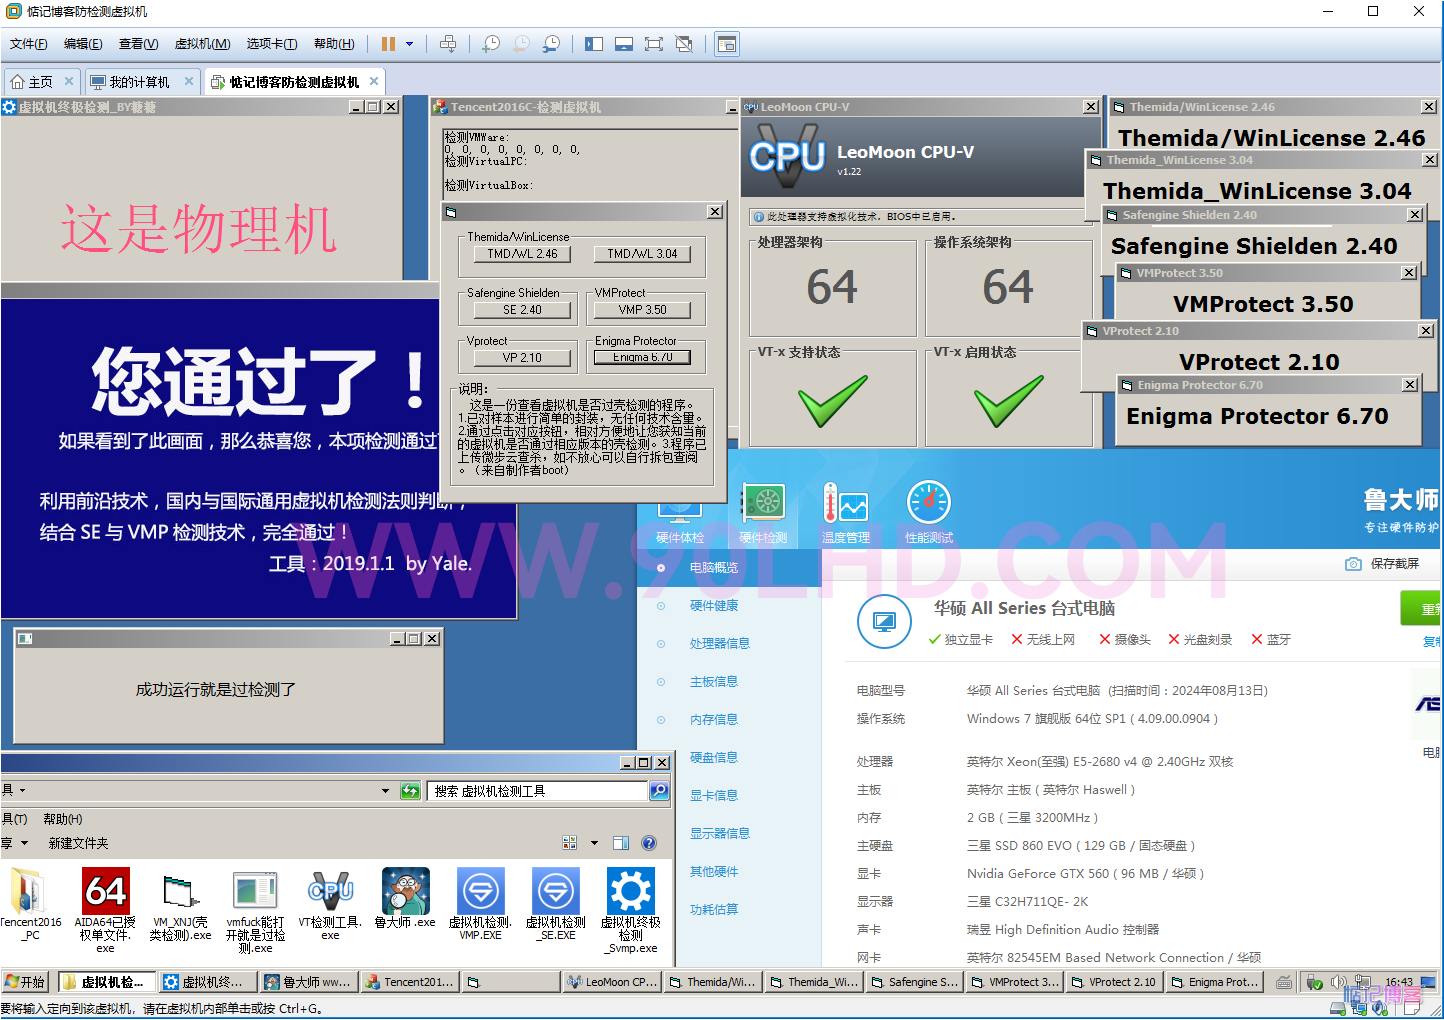
Task: Expand the Explorer address bar history dropdown
Action: coord(386,791)
